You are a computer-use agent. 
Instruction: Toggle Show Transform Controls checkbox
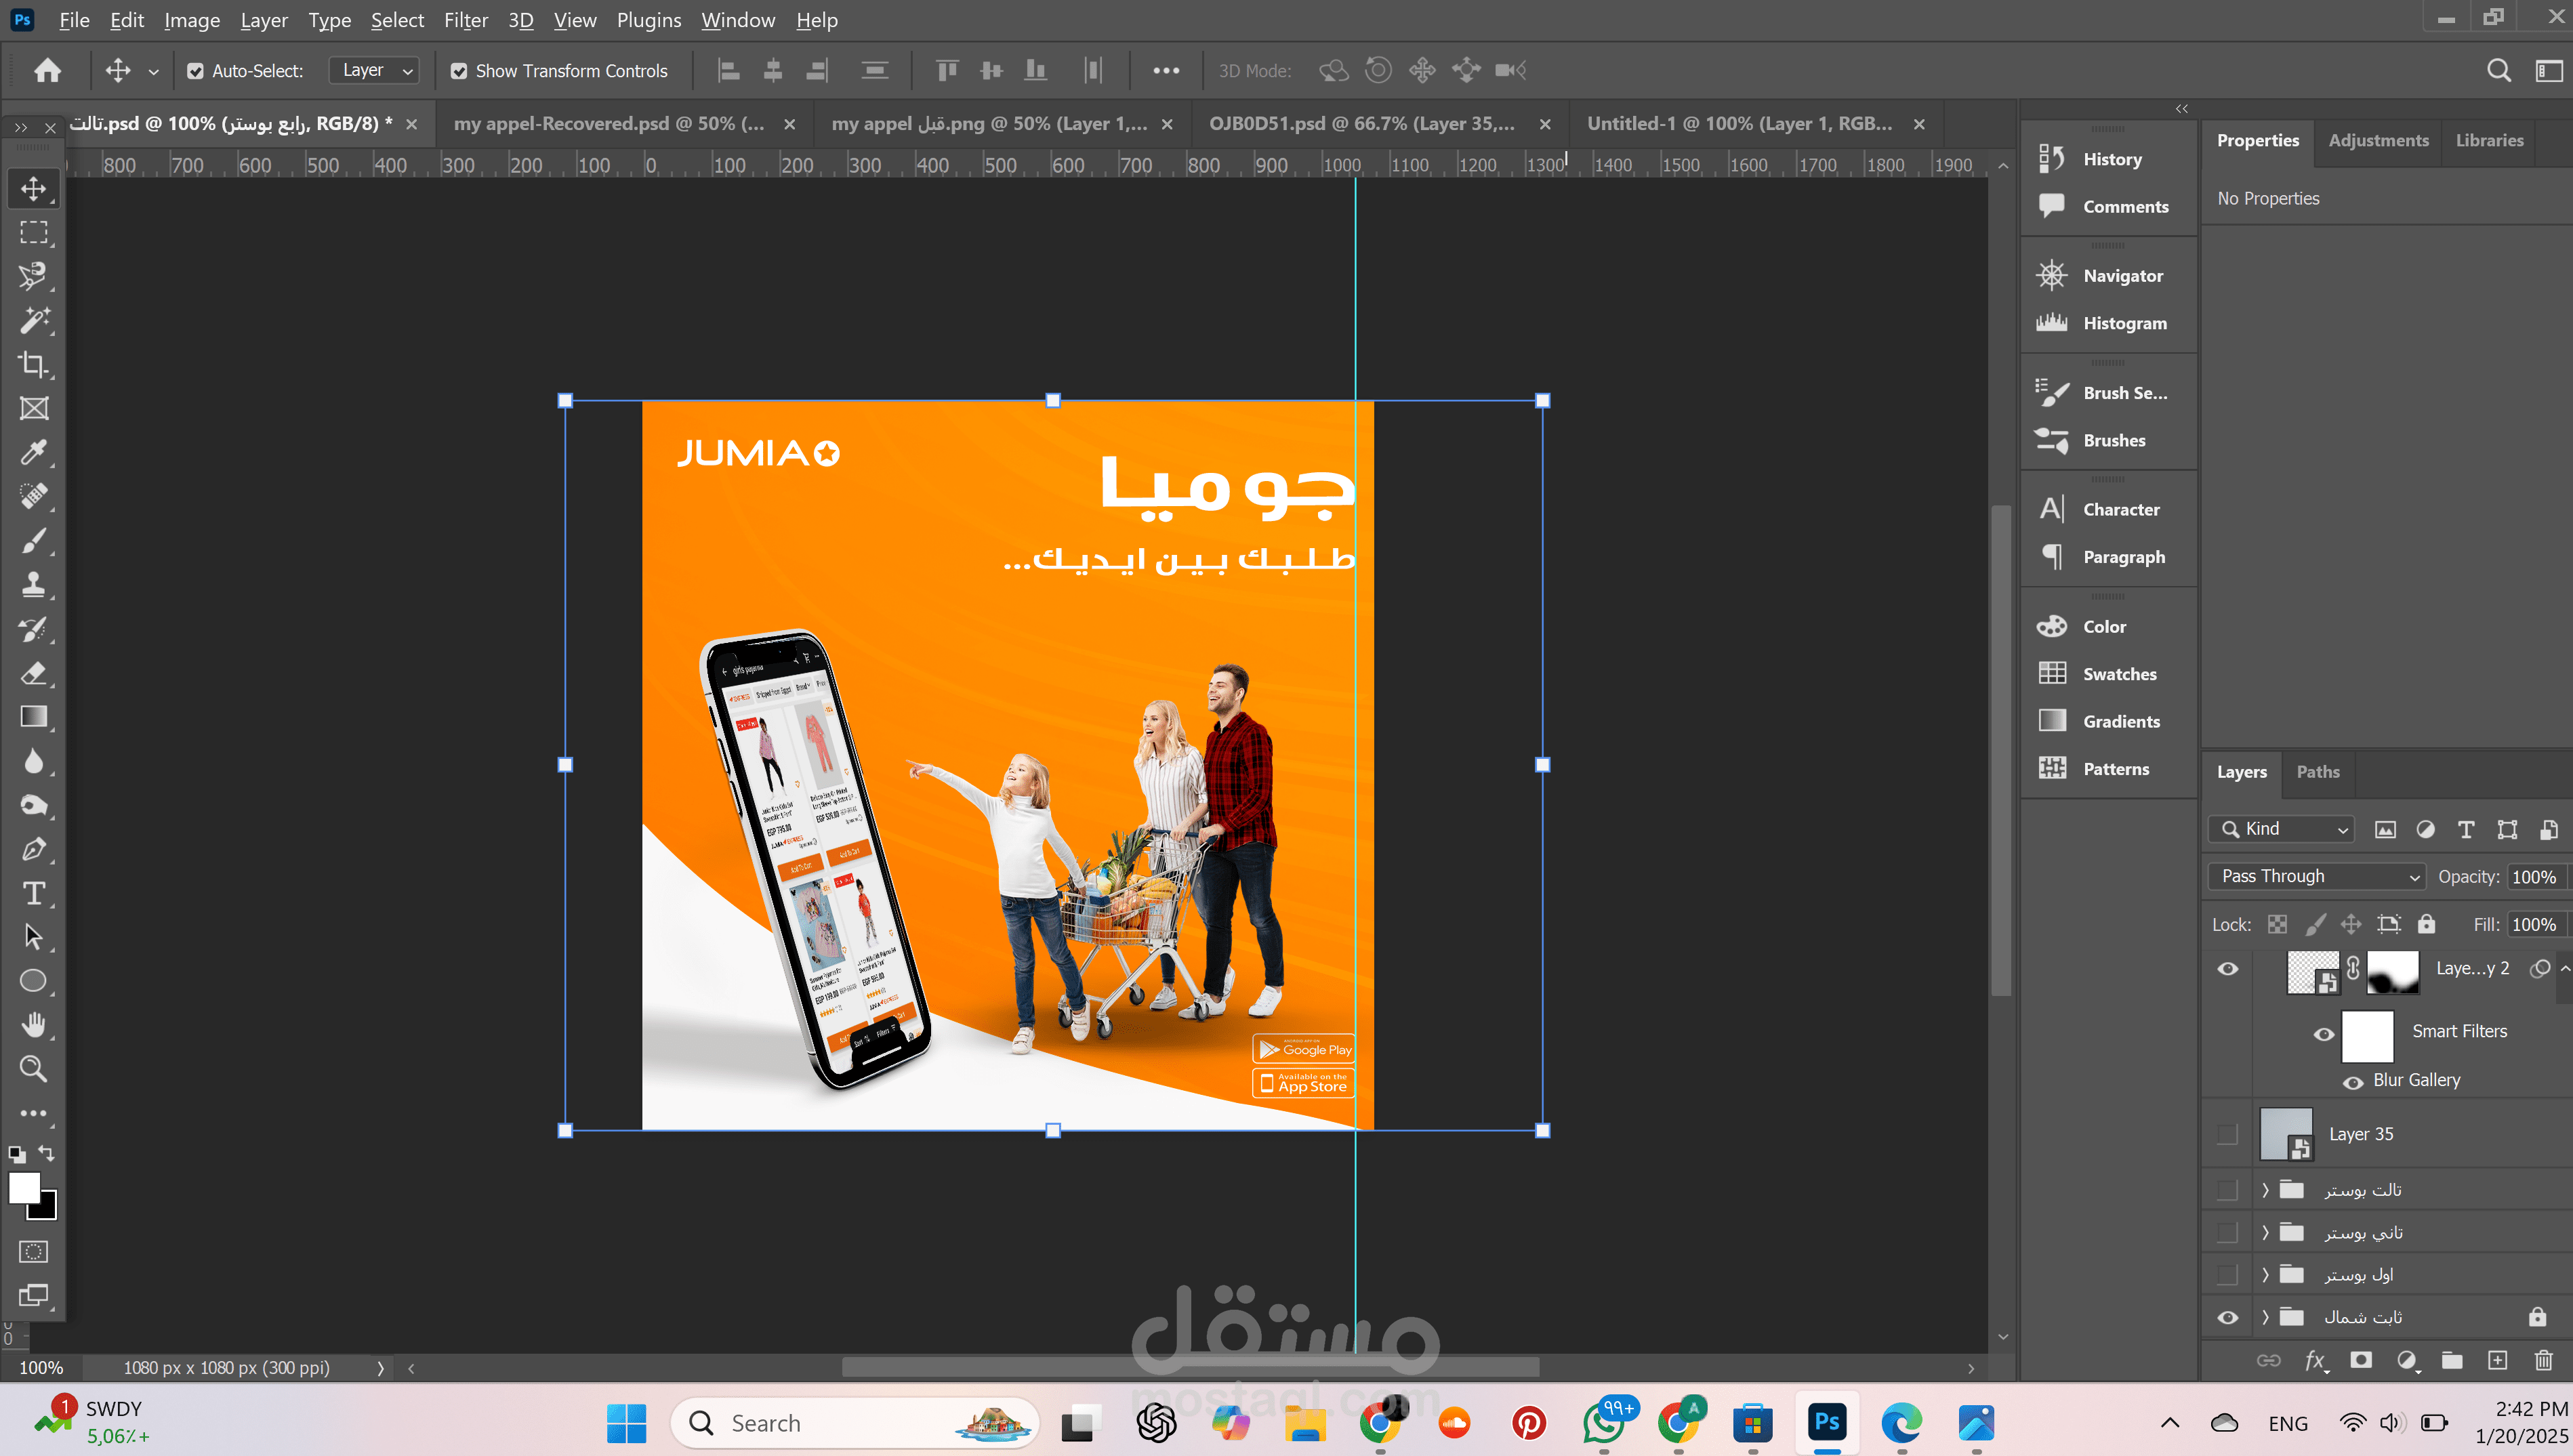[459, 71]
